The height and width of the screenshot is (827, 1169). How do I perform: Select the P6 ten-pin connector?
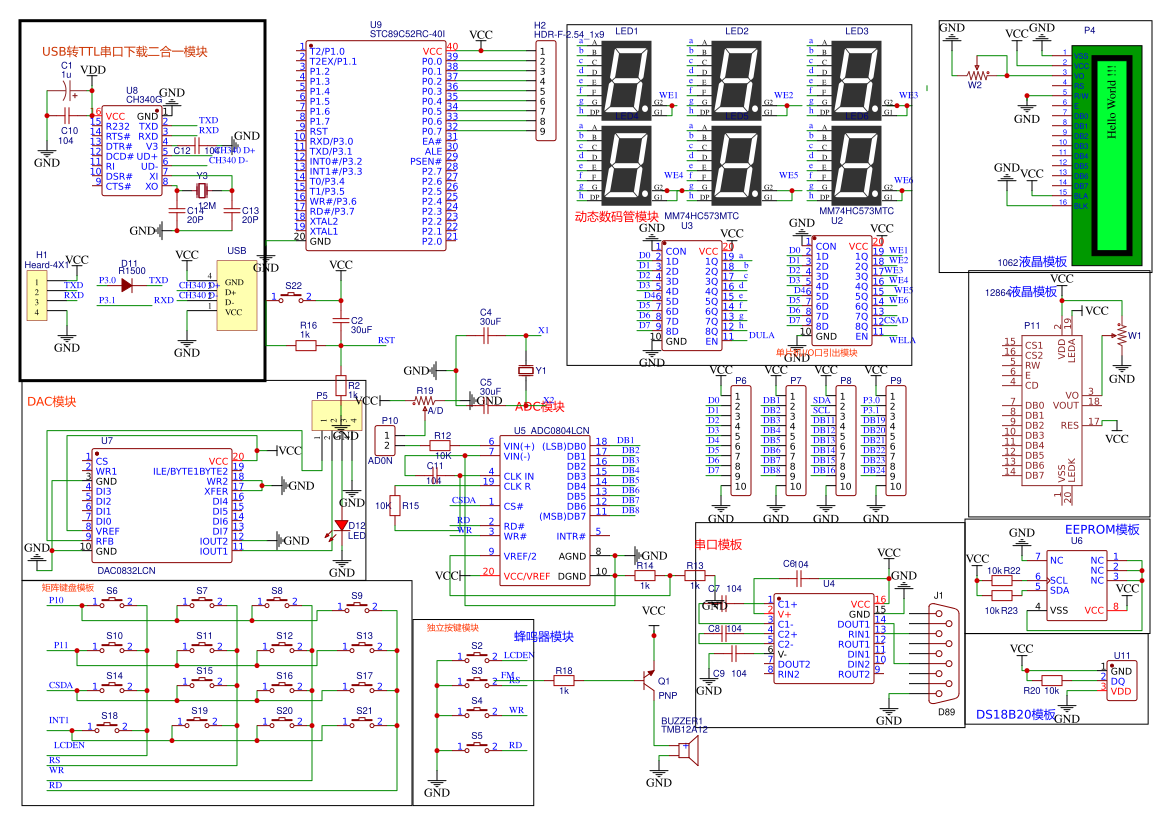pos(740,441)
